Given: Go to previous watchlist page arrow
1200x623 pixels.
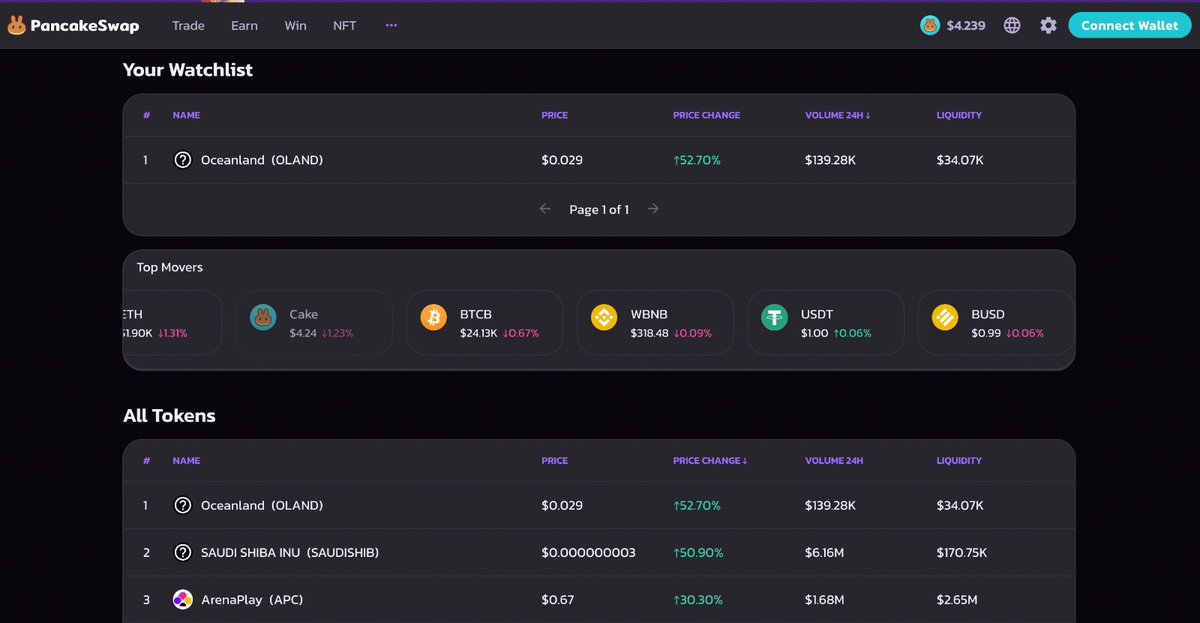Looking at the screenshot, I should pyautogui.click(x=545, y=209).
